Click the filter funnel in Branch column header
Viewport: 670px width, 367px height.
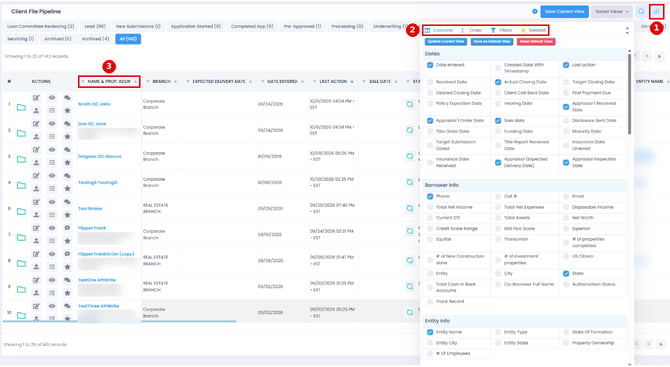(148, 82)
